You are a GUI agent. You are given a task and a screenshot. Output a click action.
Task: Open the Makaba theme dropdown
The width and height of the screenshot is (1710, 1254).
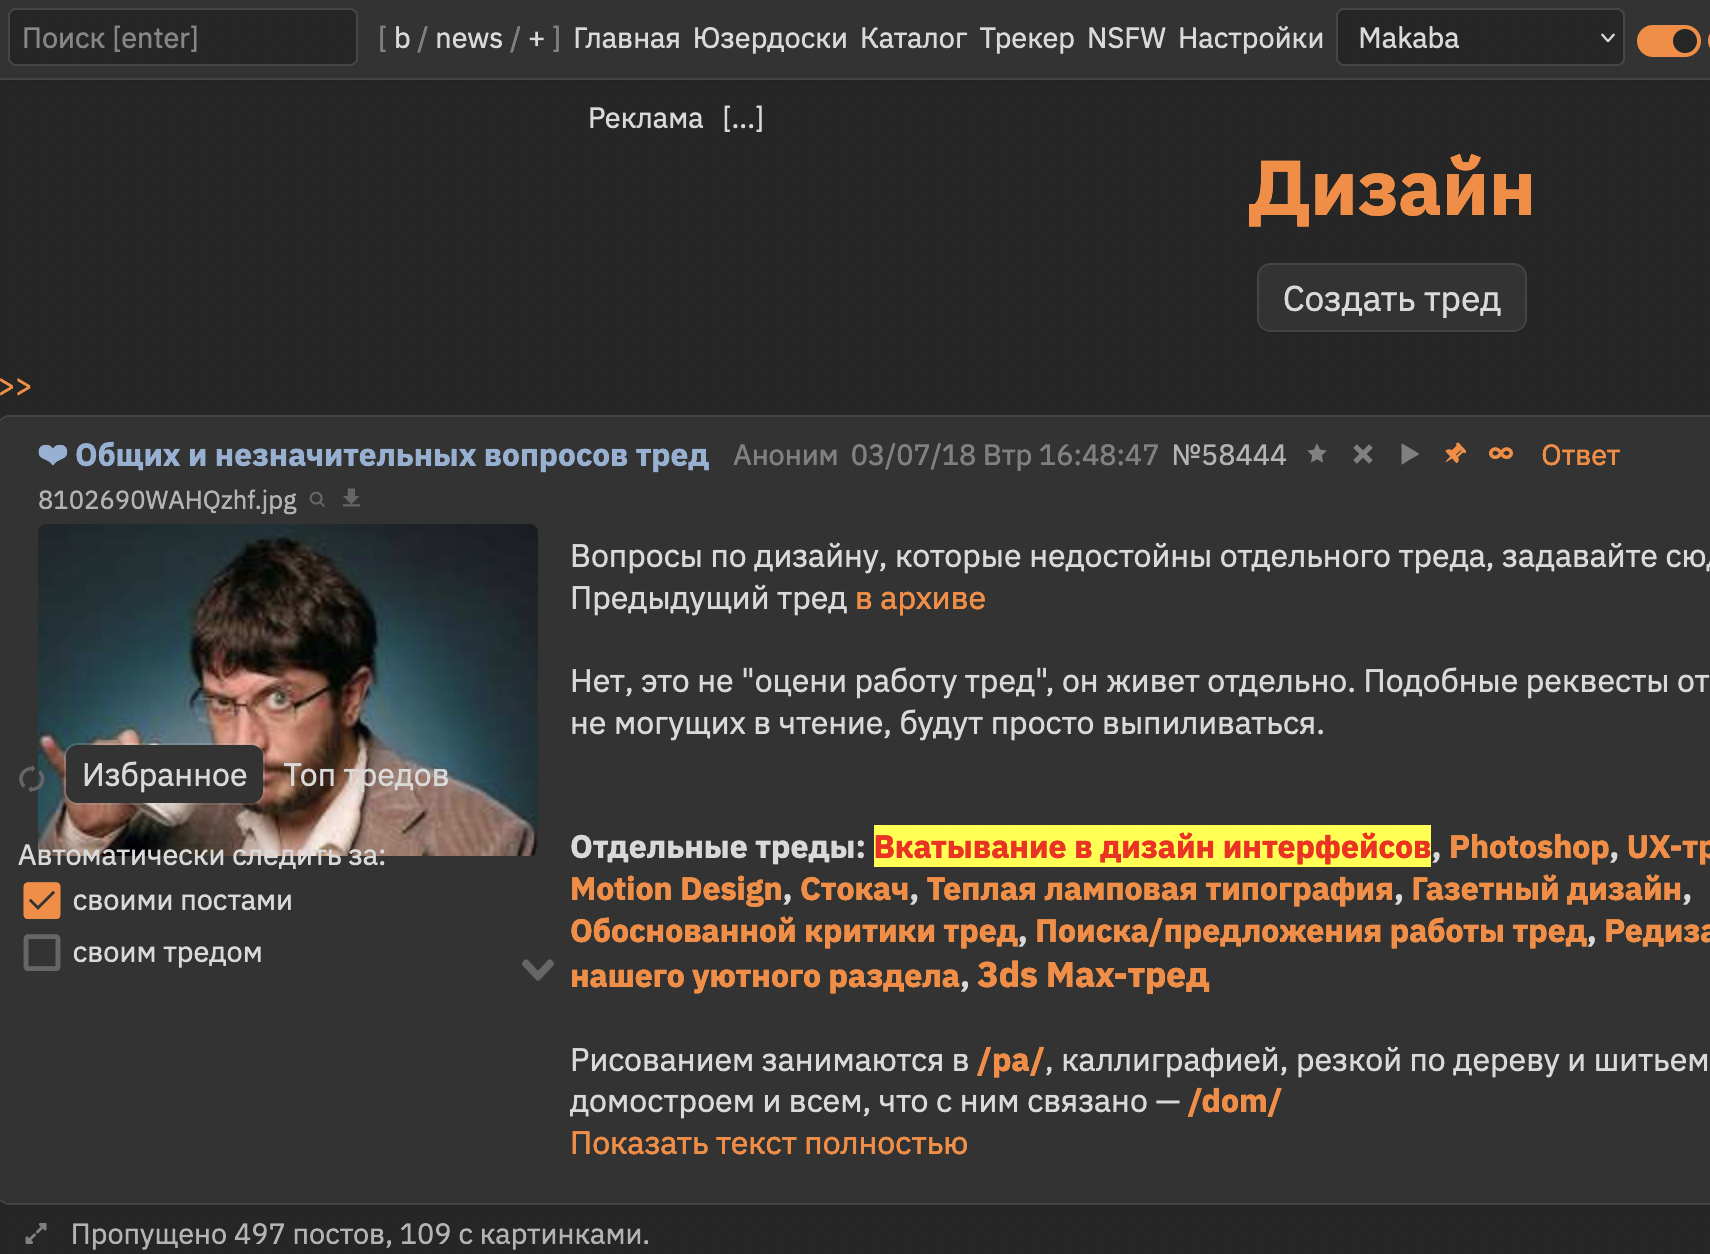1480,38
